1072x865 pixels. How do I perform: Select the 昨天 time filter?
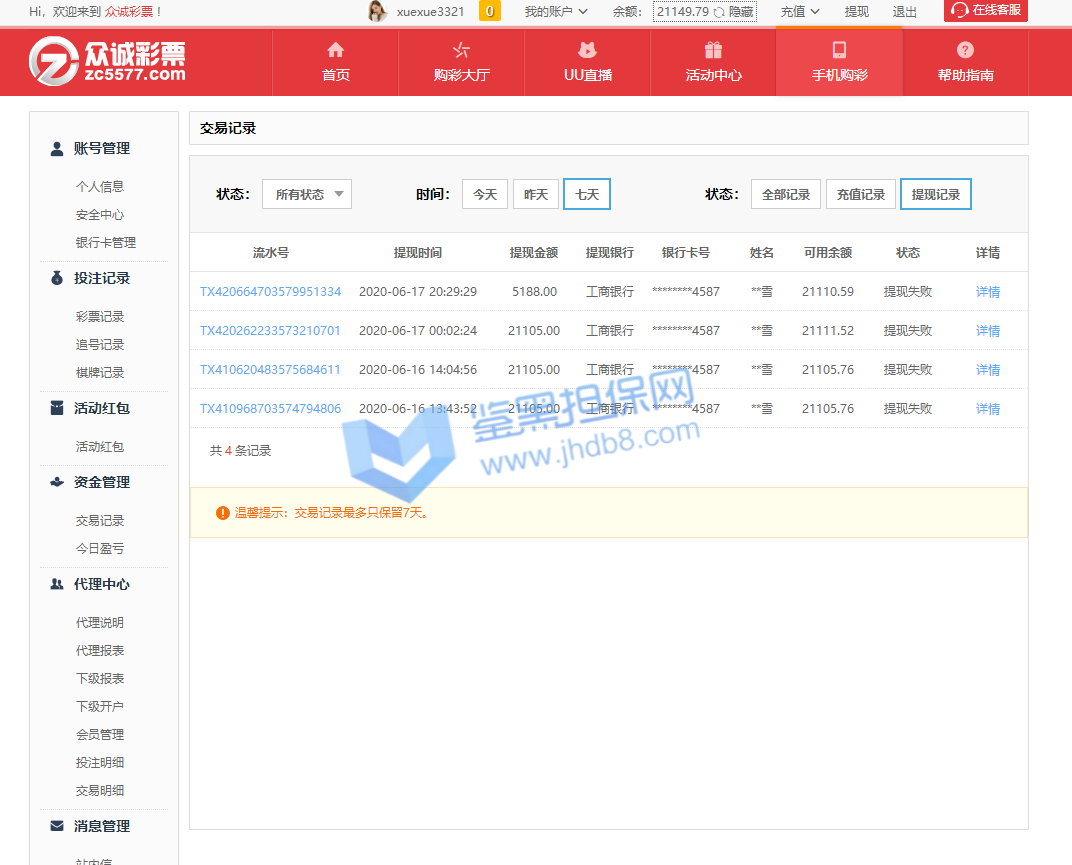click(536, 194)
